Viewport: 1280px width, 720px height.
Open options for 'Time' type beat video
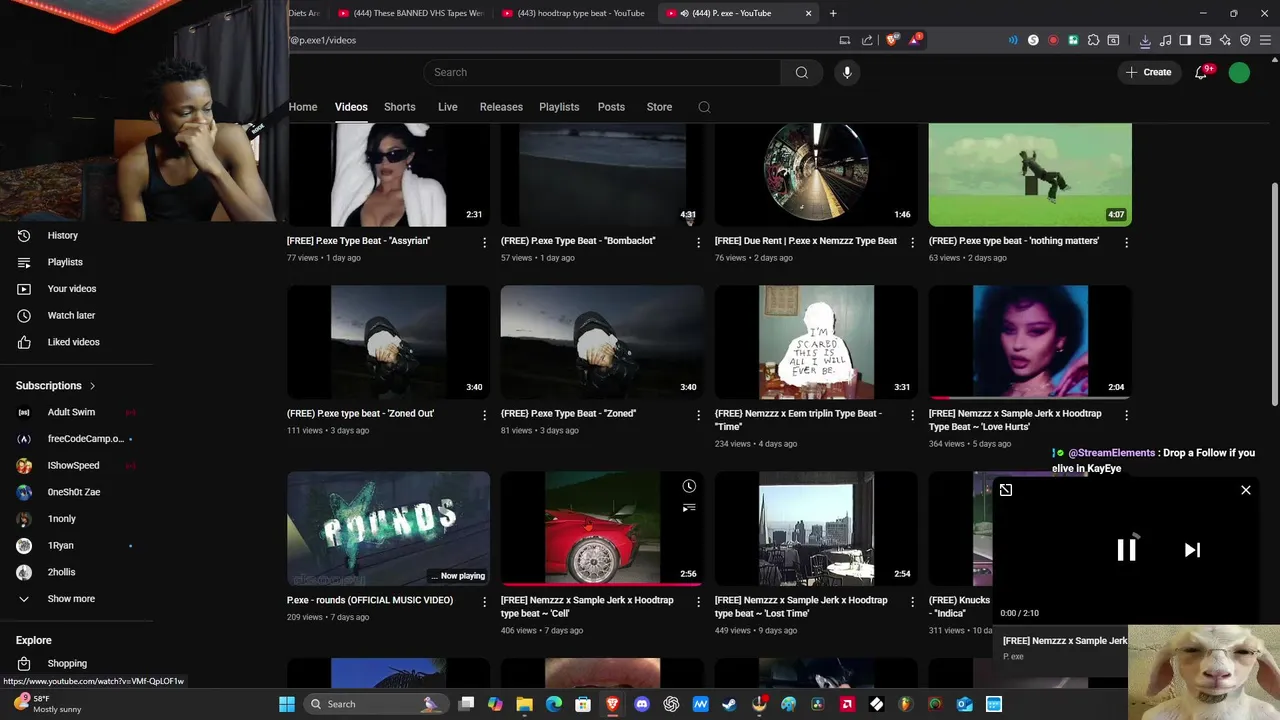click(x=912, y=415)
